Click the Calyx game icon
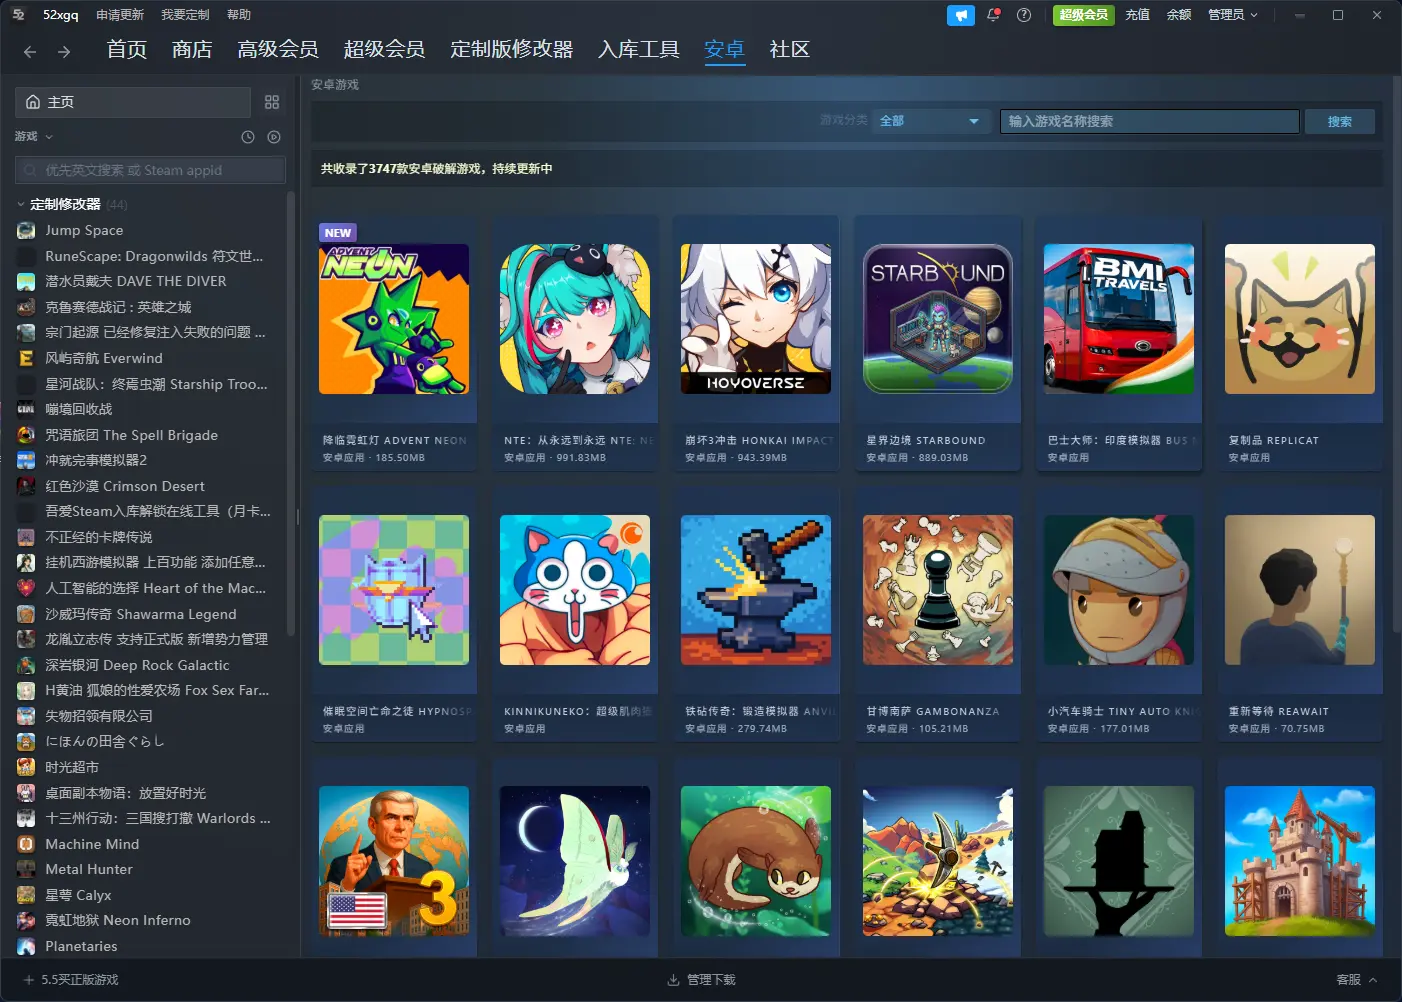 pos(26,895)
